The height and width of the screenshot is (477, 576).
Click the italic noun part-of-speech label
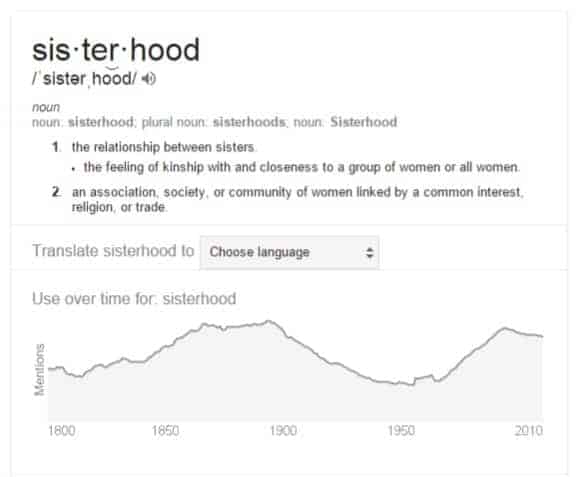(x=46, y=107)
